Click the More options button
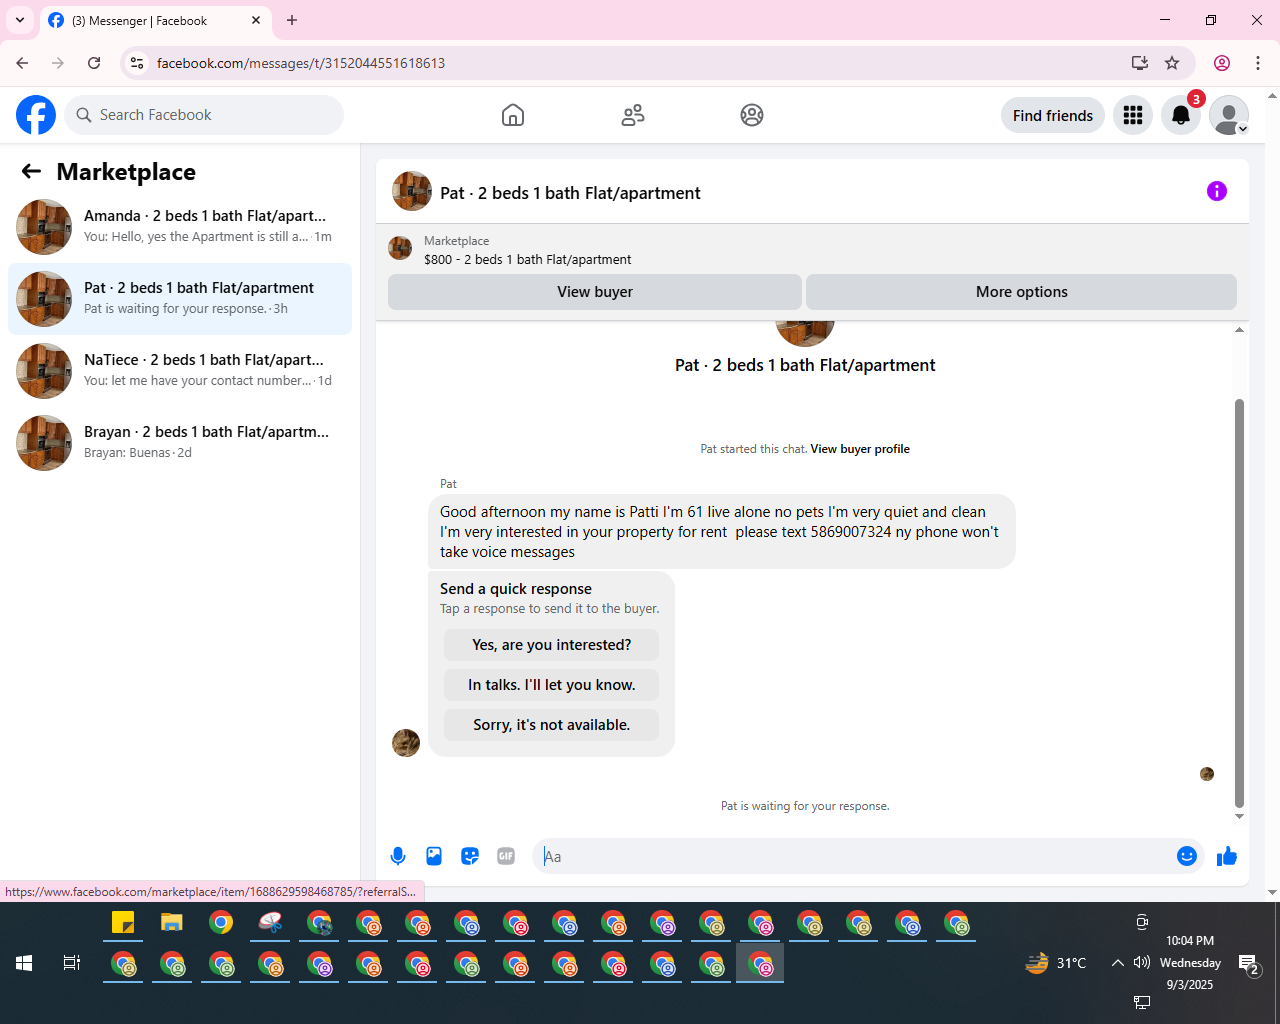 [x=1021, y=292]
